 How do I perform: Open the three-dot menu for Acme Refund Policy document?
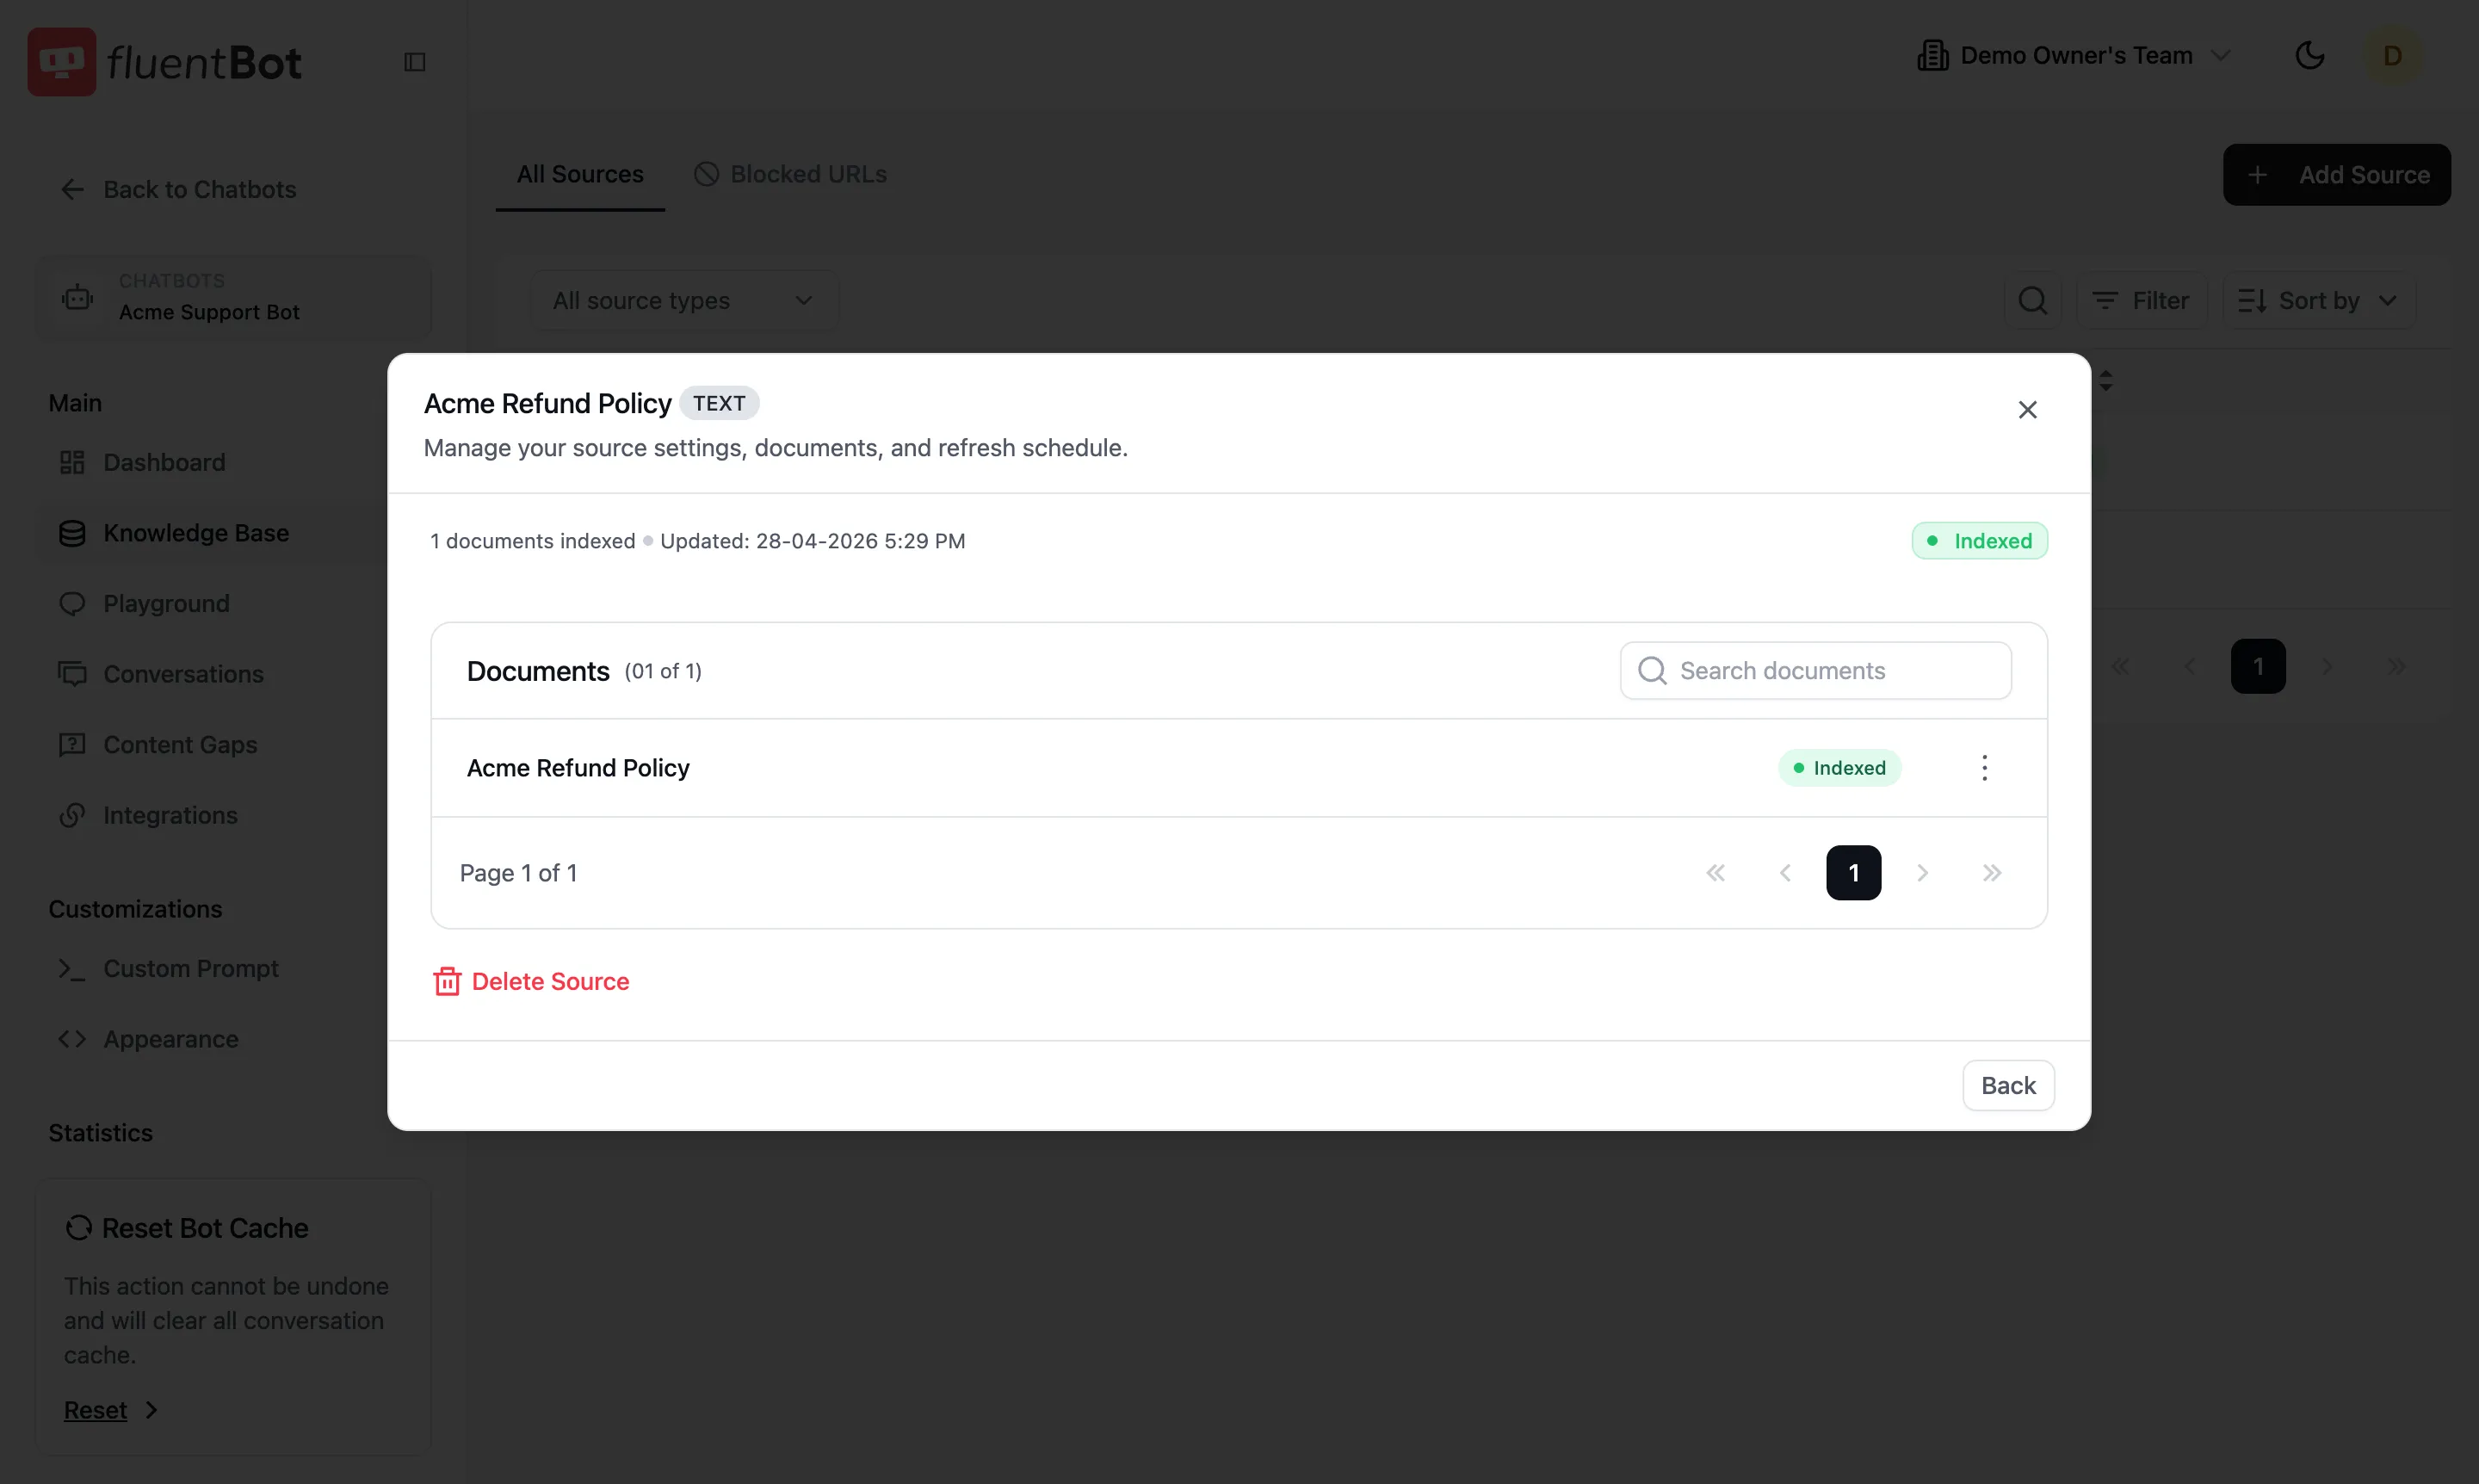click(1985, 768)
